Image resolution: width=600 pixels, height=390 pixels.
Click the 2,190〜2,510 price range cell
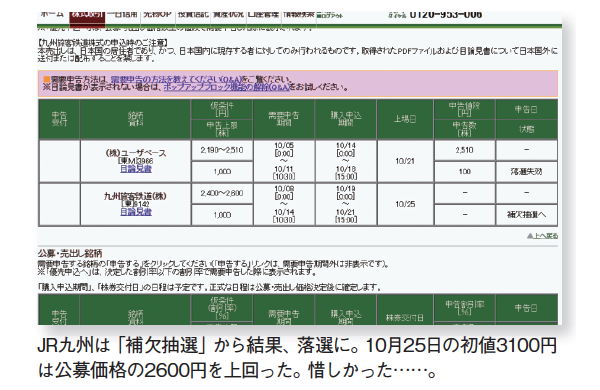pyautogui.click(x=222, y=150)
